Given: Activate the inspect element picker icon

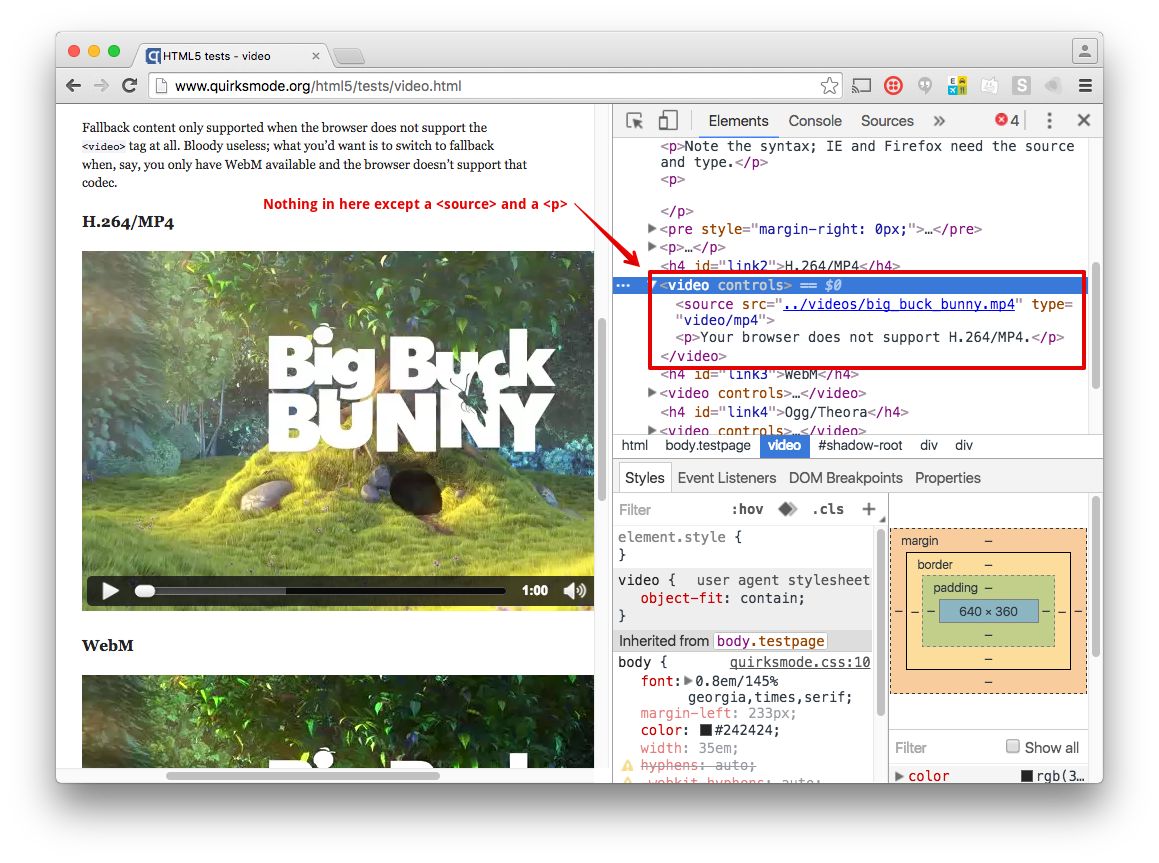Looking at the screenshot, I should coord(634,120).
